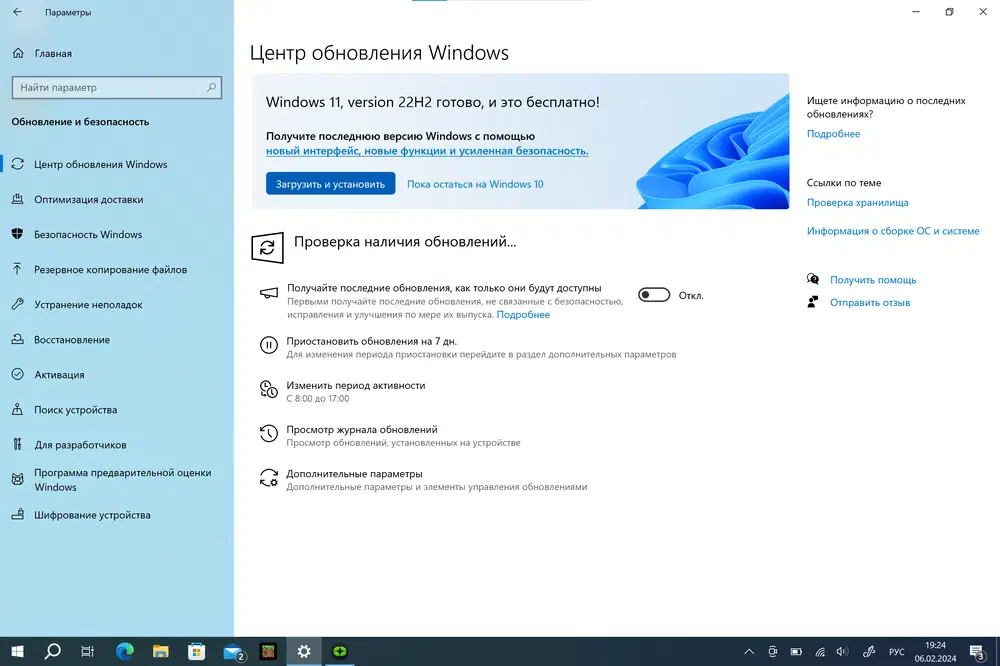Open Просмотр журнала обновлений

362,429
